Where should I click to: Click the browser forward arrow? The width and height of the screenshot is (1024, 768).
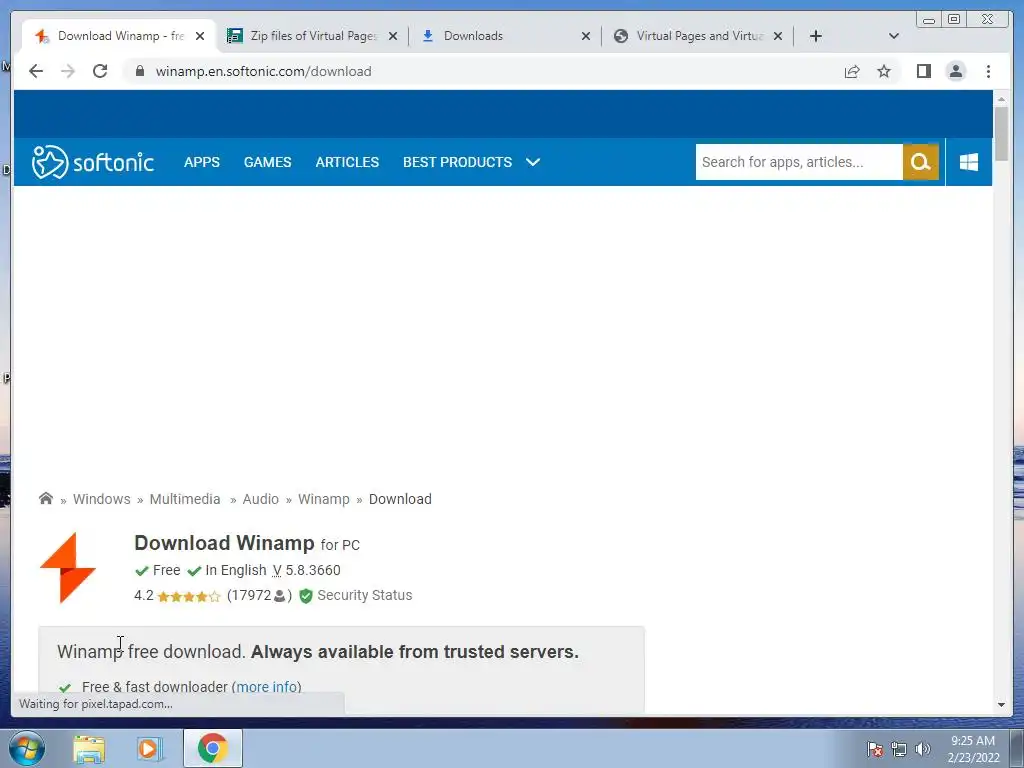68,71
